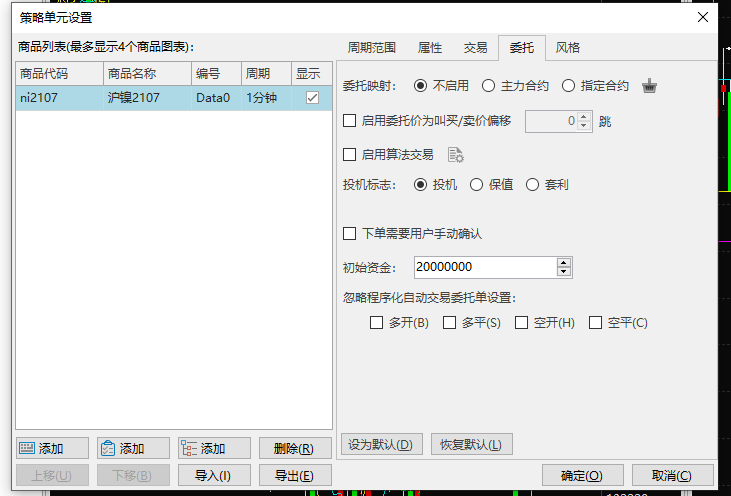Select the 主力合约 radio option
731x496 pixels.
pyautogui.click(x=489, y=86)
